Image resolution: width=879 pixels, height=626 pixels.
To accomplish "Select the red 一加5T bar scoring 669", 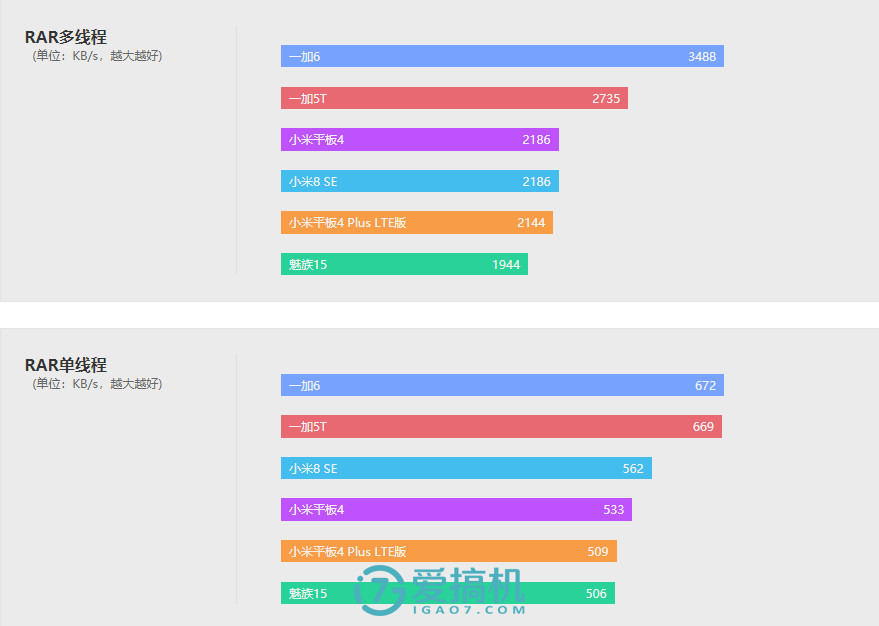I will 501,427.
